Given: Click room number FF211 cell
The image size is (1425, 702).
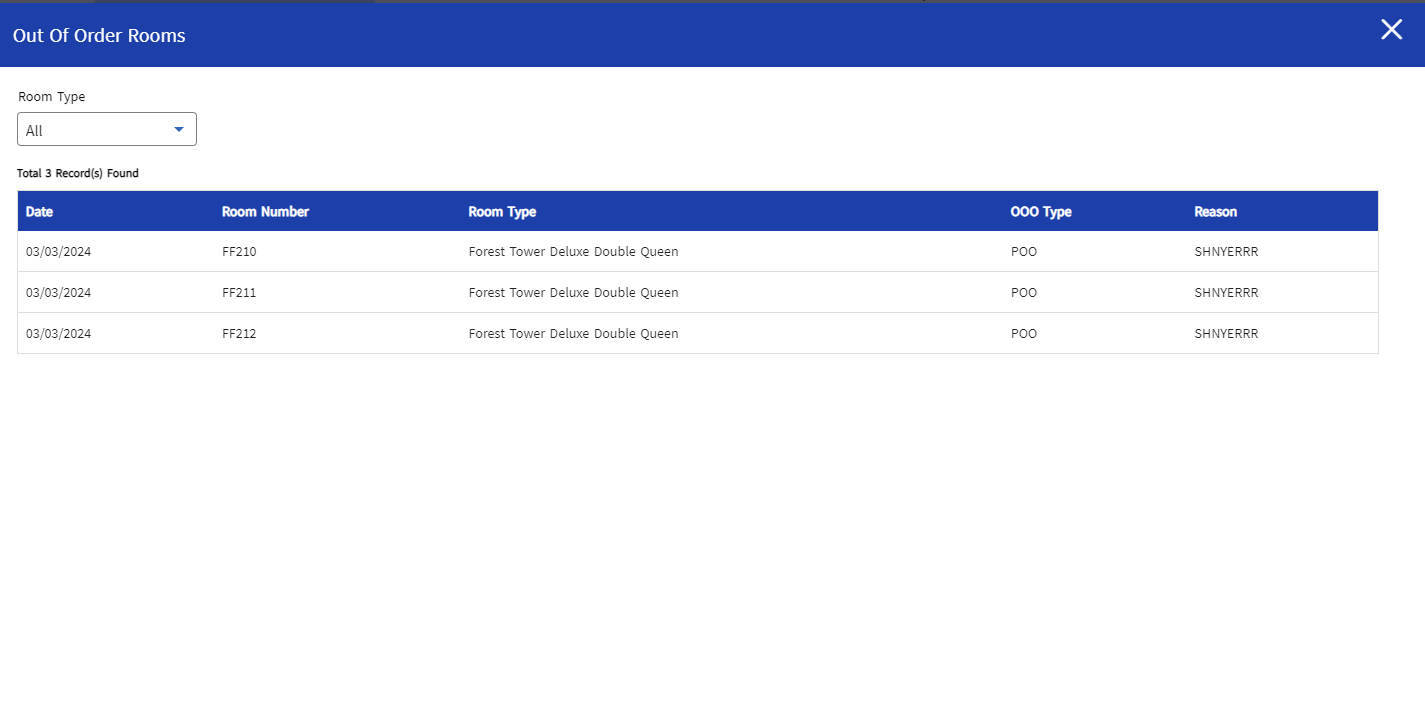Looking at the screenshot, I should click(239, 293).
